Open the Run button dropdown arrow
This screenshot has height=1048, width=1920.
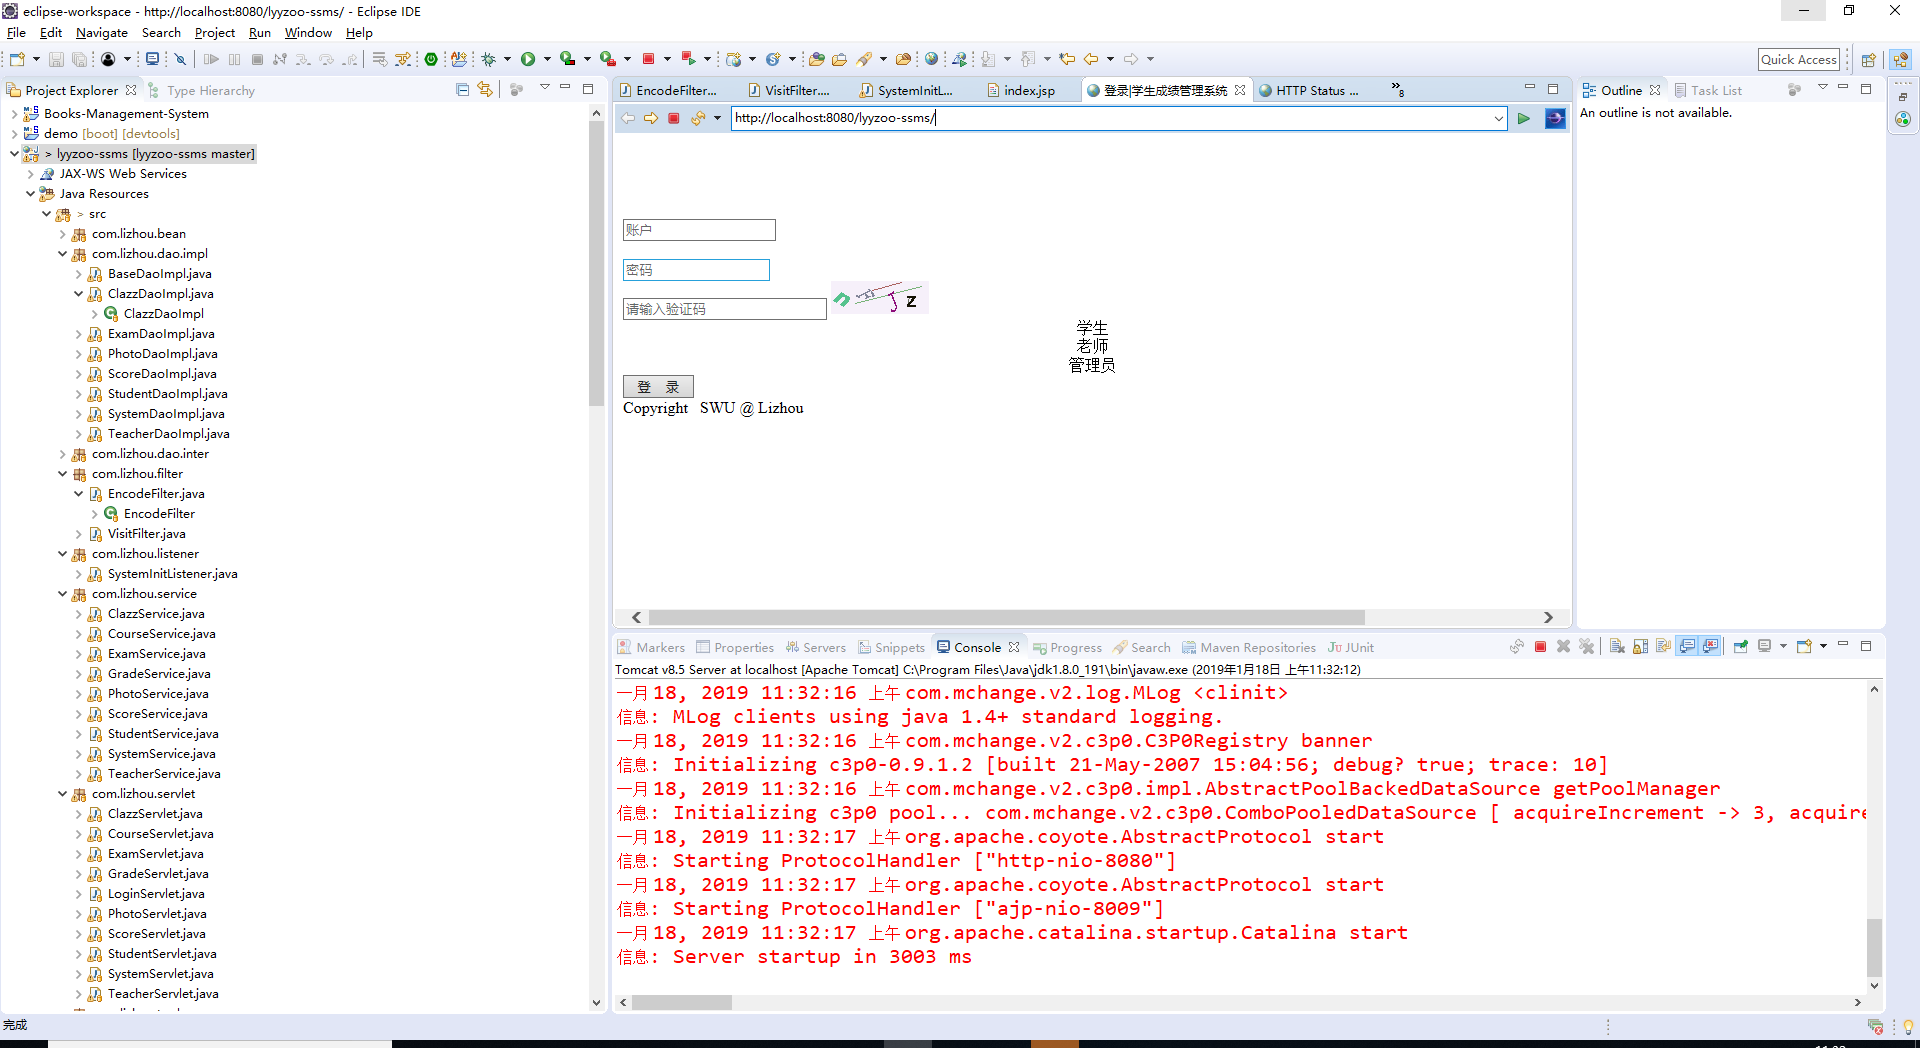(547, 59)
